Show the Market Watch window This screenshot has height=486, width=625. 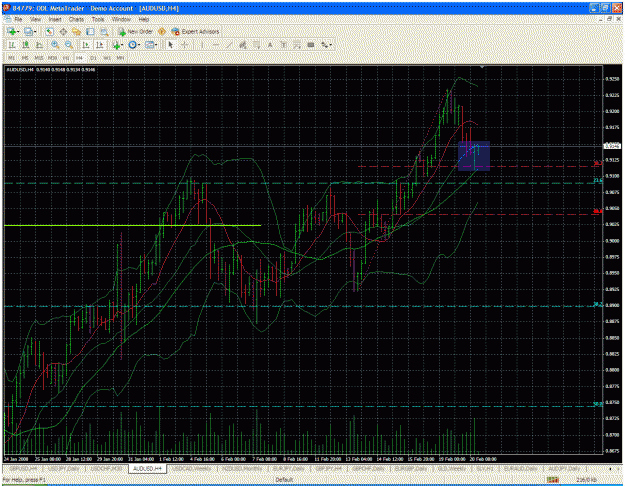49,31
